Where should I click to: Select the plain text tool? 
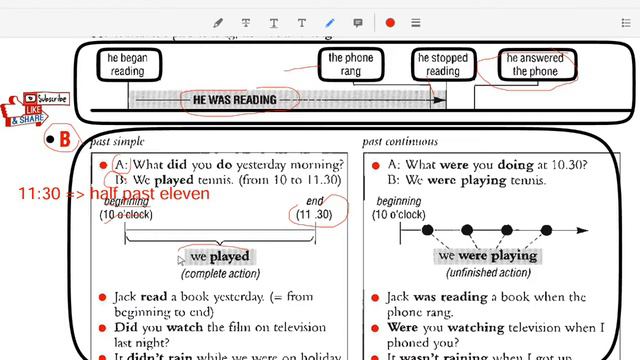tap(302, 23)
